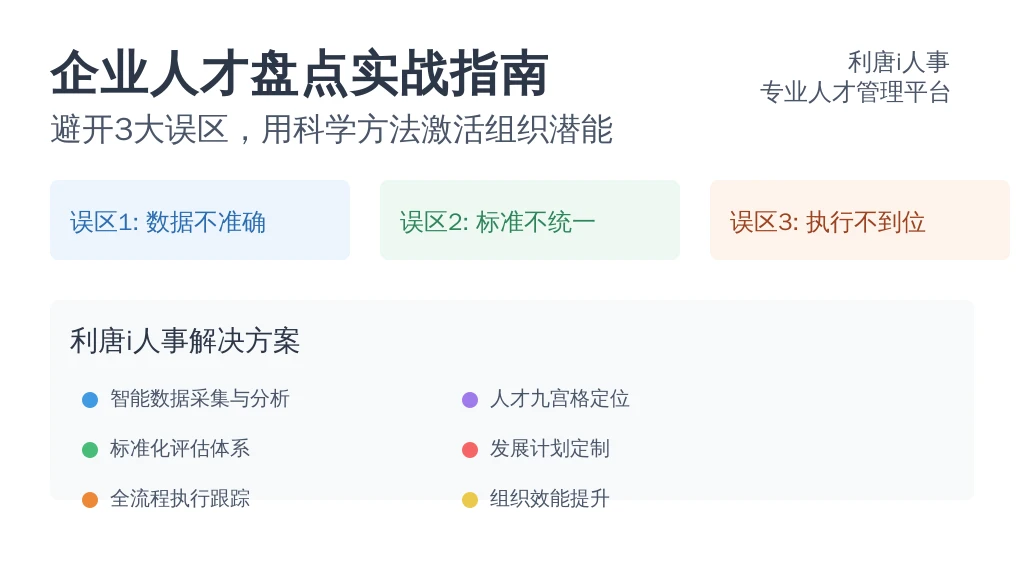The width and height of the screenshot is (1024, 576).
Task: Click the subtitle 避开3大误区，用科学方法激活组织潜能
Action: tap(332, 129)
